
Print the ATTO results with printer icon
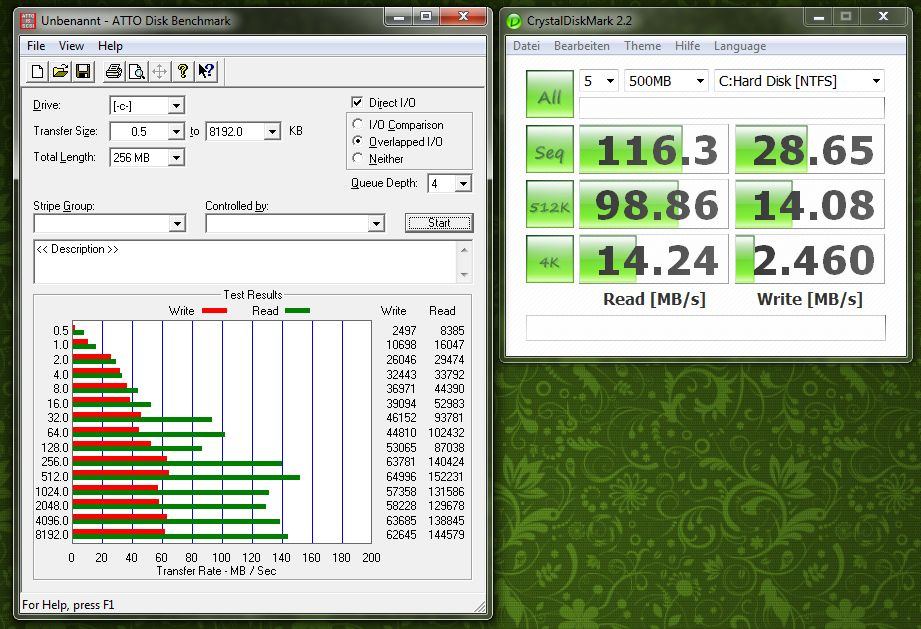click(113, 72)
